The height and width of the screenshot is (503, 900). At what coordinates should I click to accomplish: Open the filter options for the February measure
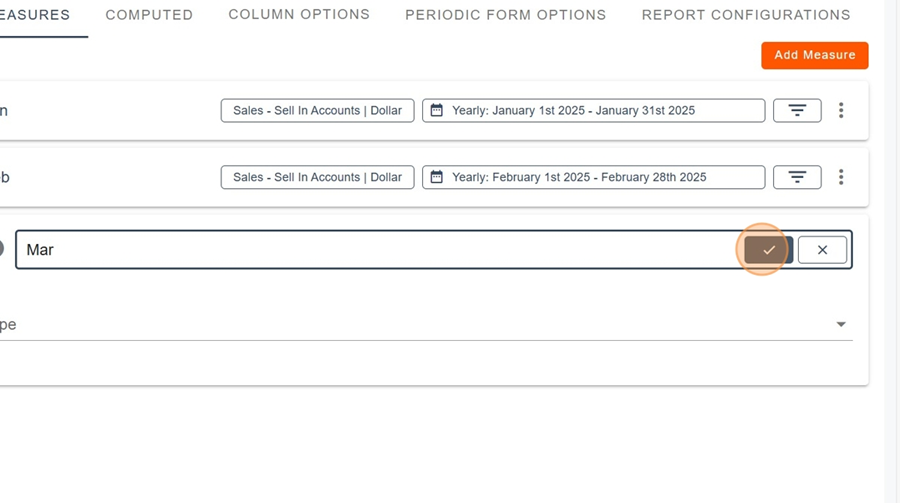pos(797,177)
